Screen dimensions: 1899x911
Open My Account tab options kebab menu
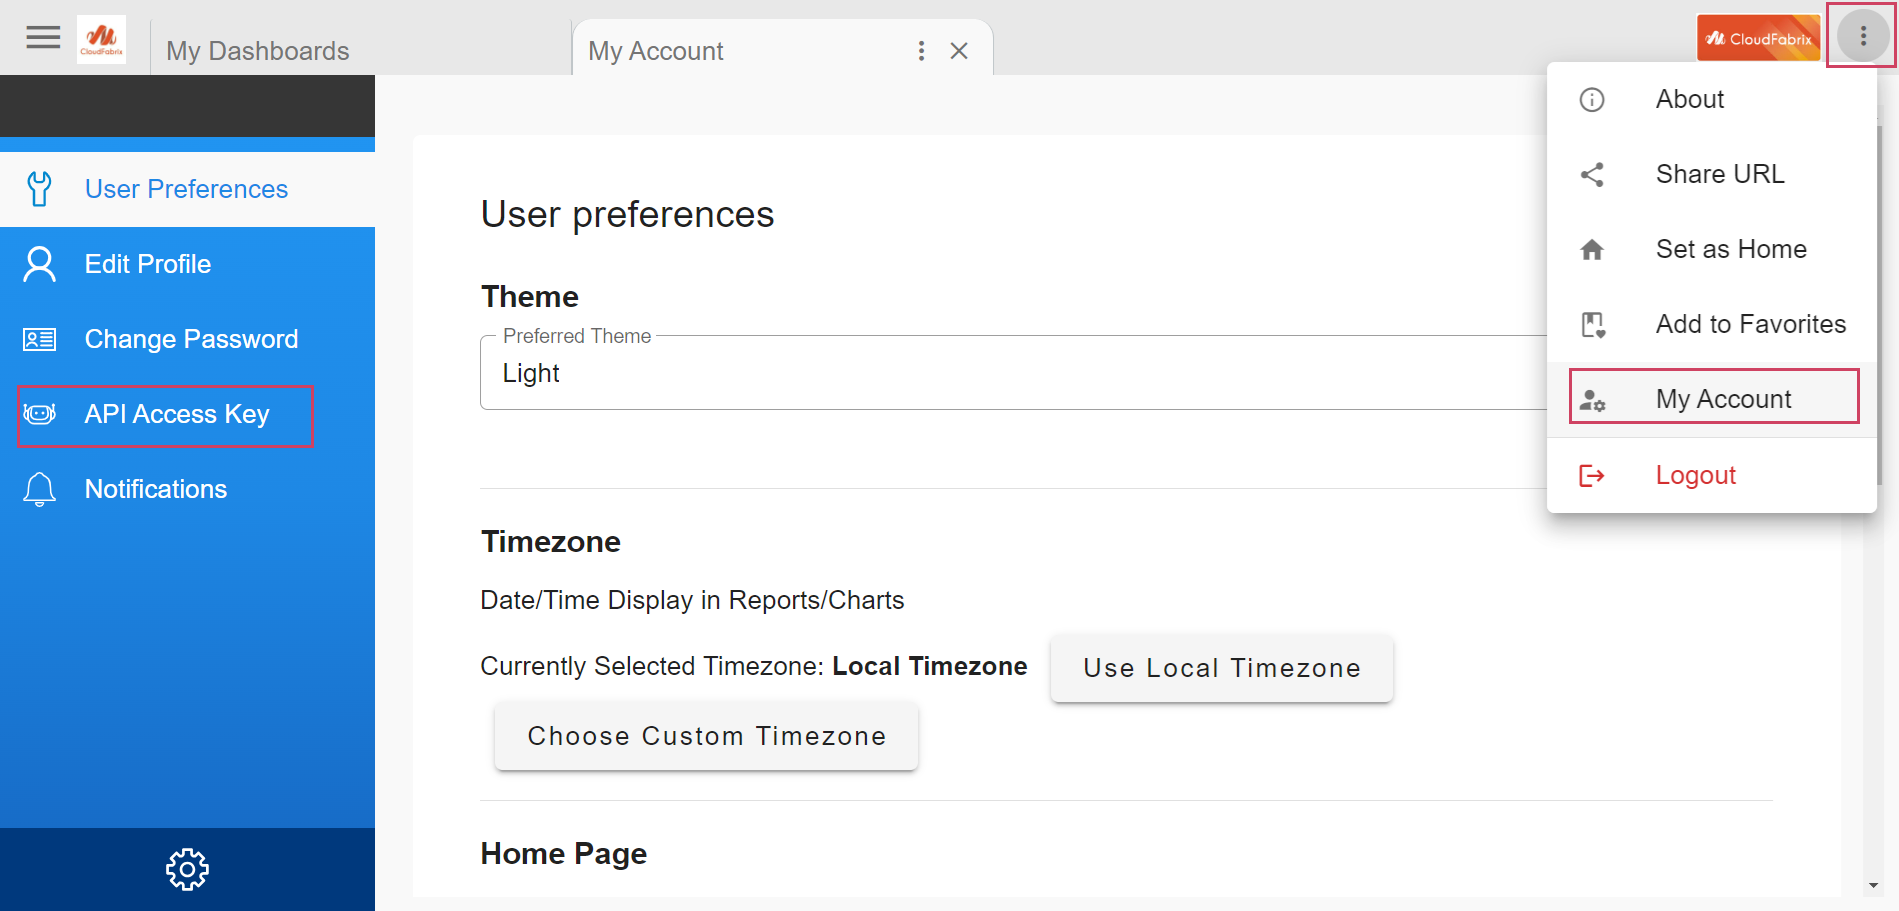[x=921, y=51]
